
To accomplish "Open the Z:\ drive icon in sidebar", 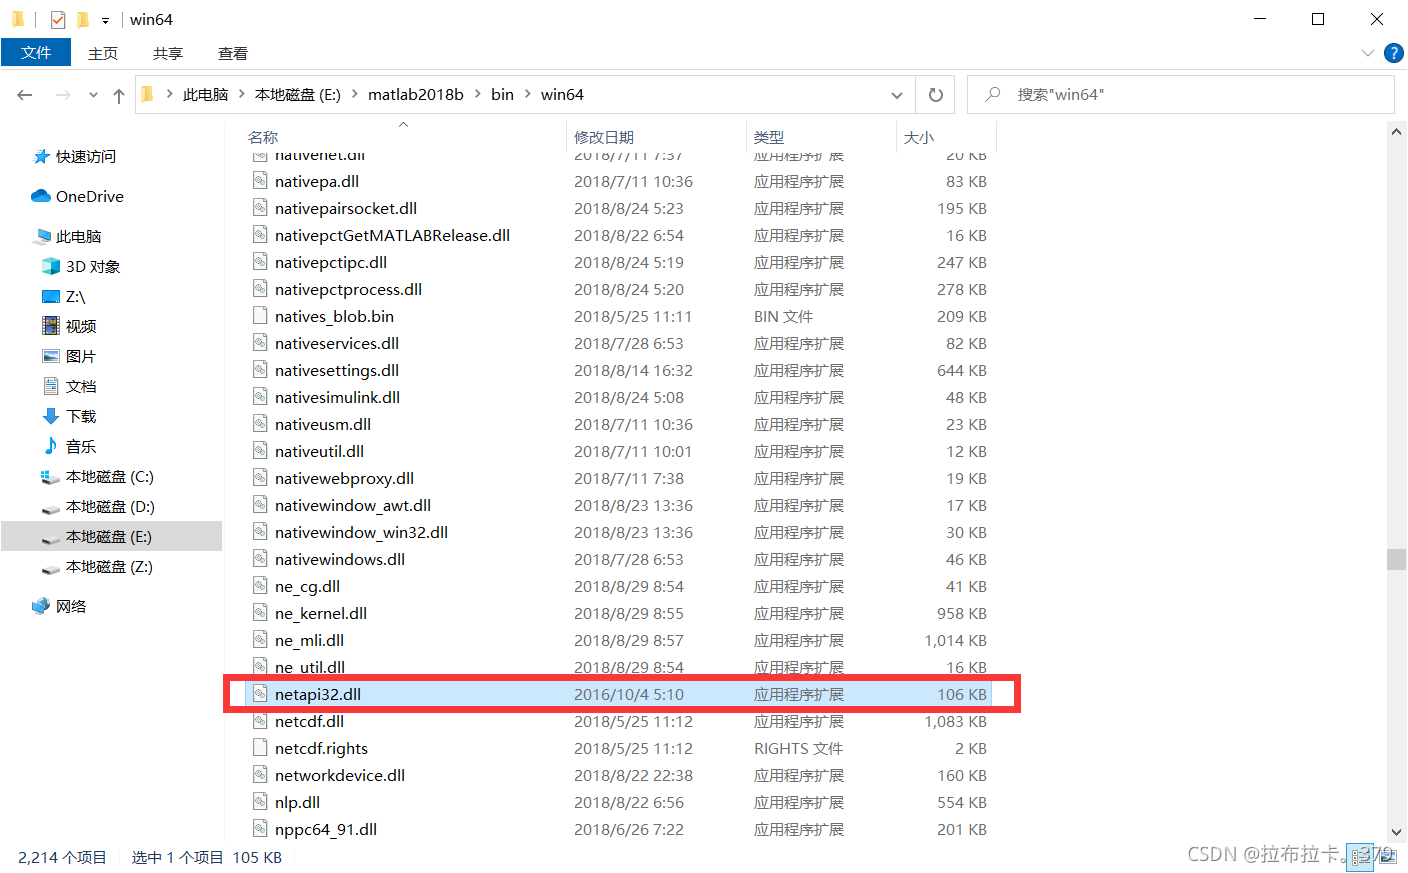I will point(51,296).
